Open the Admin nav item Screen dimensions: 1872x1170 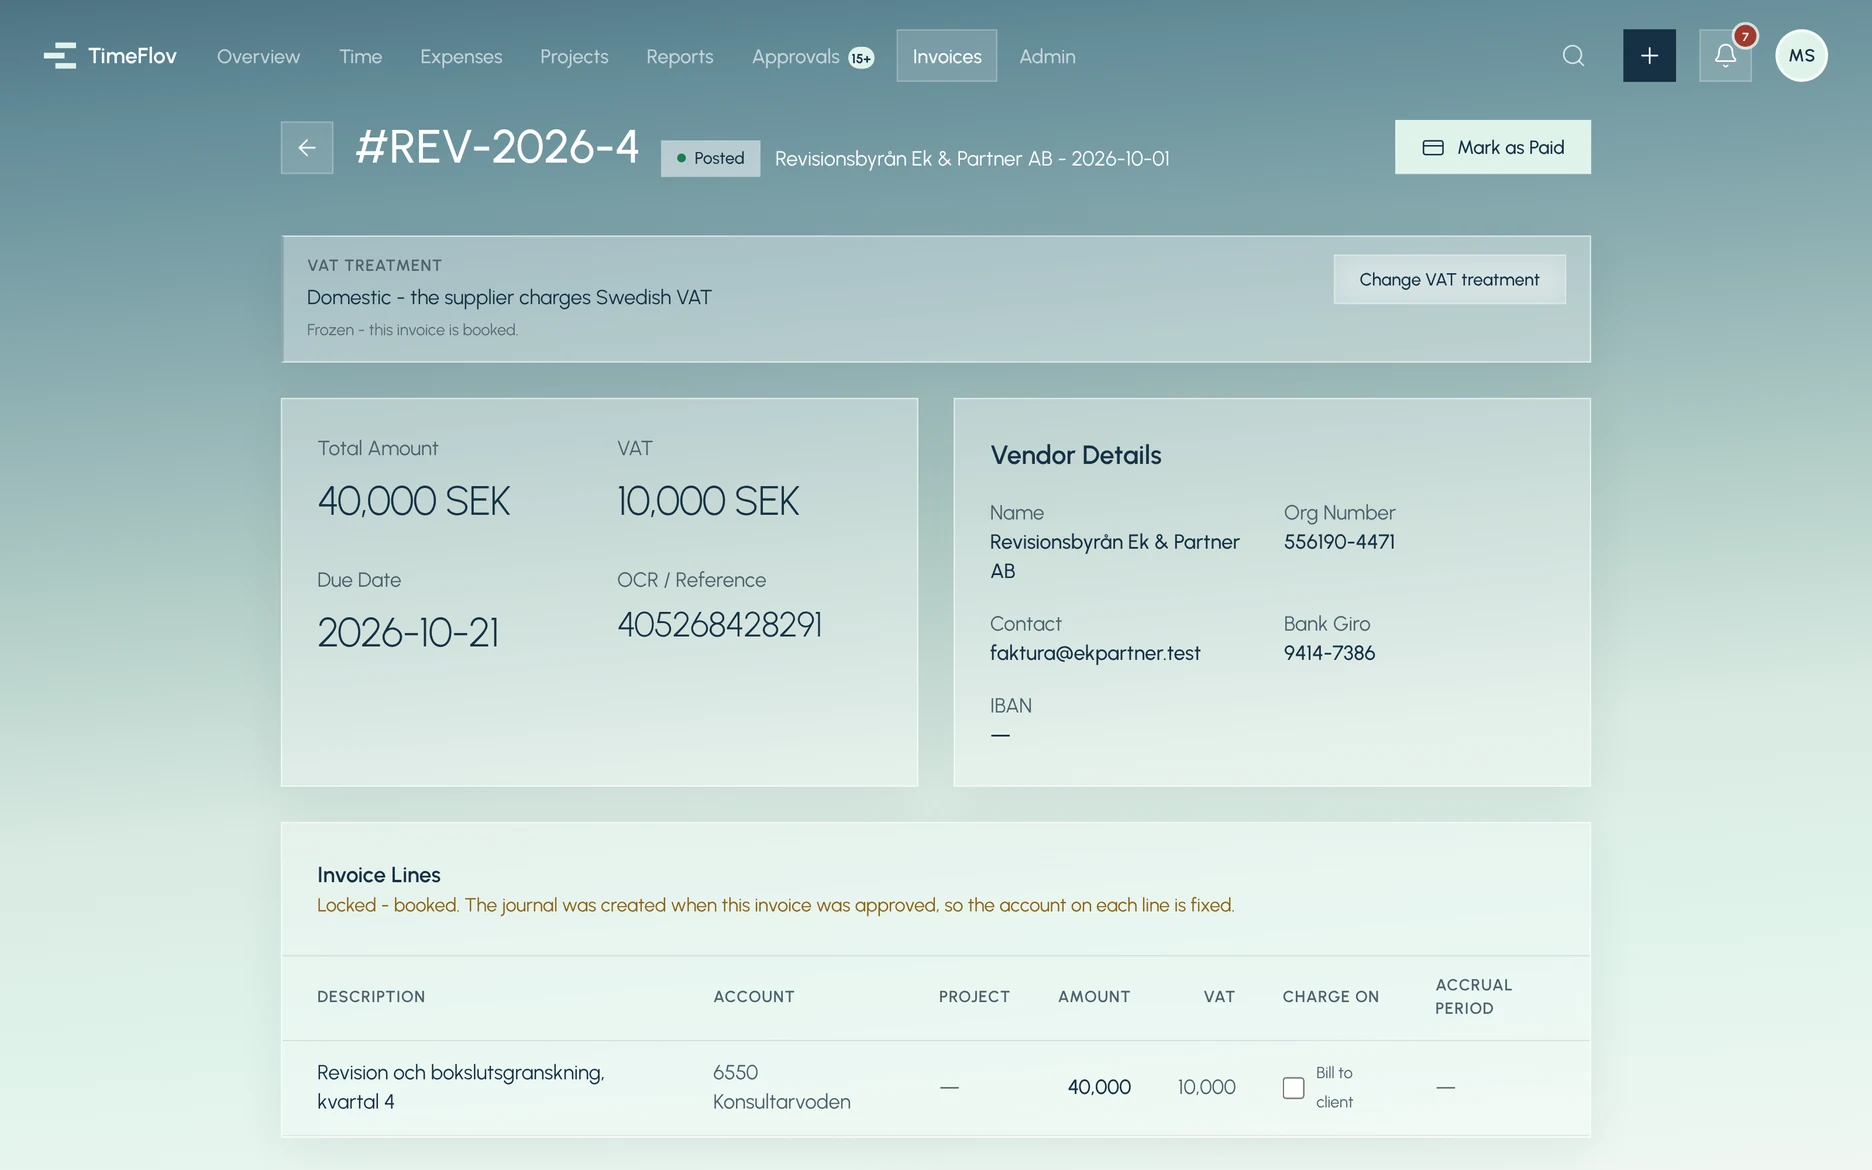1047,56
